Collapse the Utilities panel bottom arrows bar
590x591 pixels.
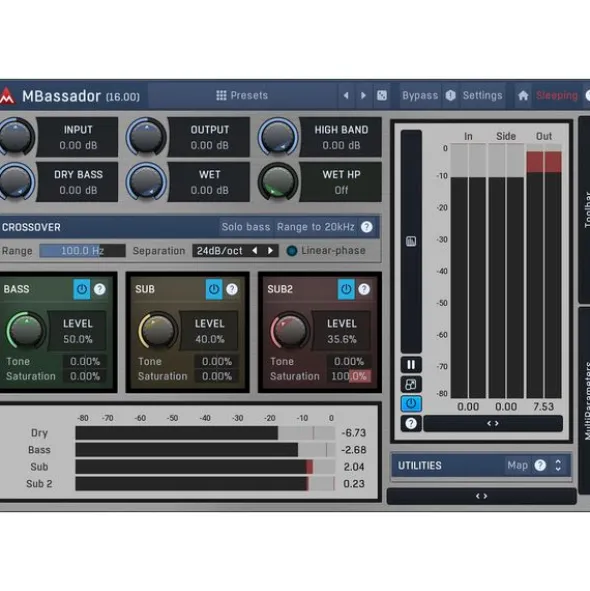click(481, 496)
